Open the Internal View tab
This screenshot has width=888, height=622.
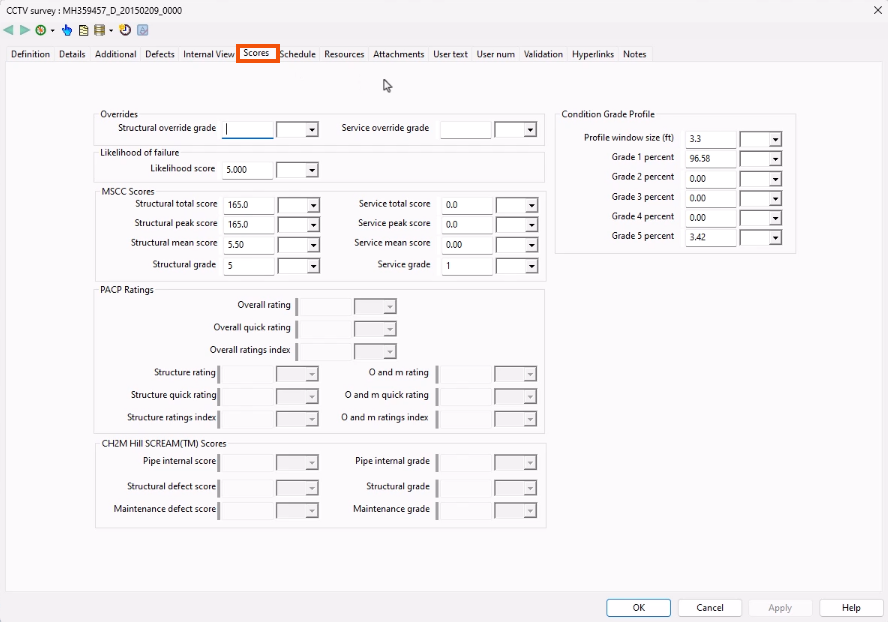point(209,54)
